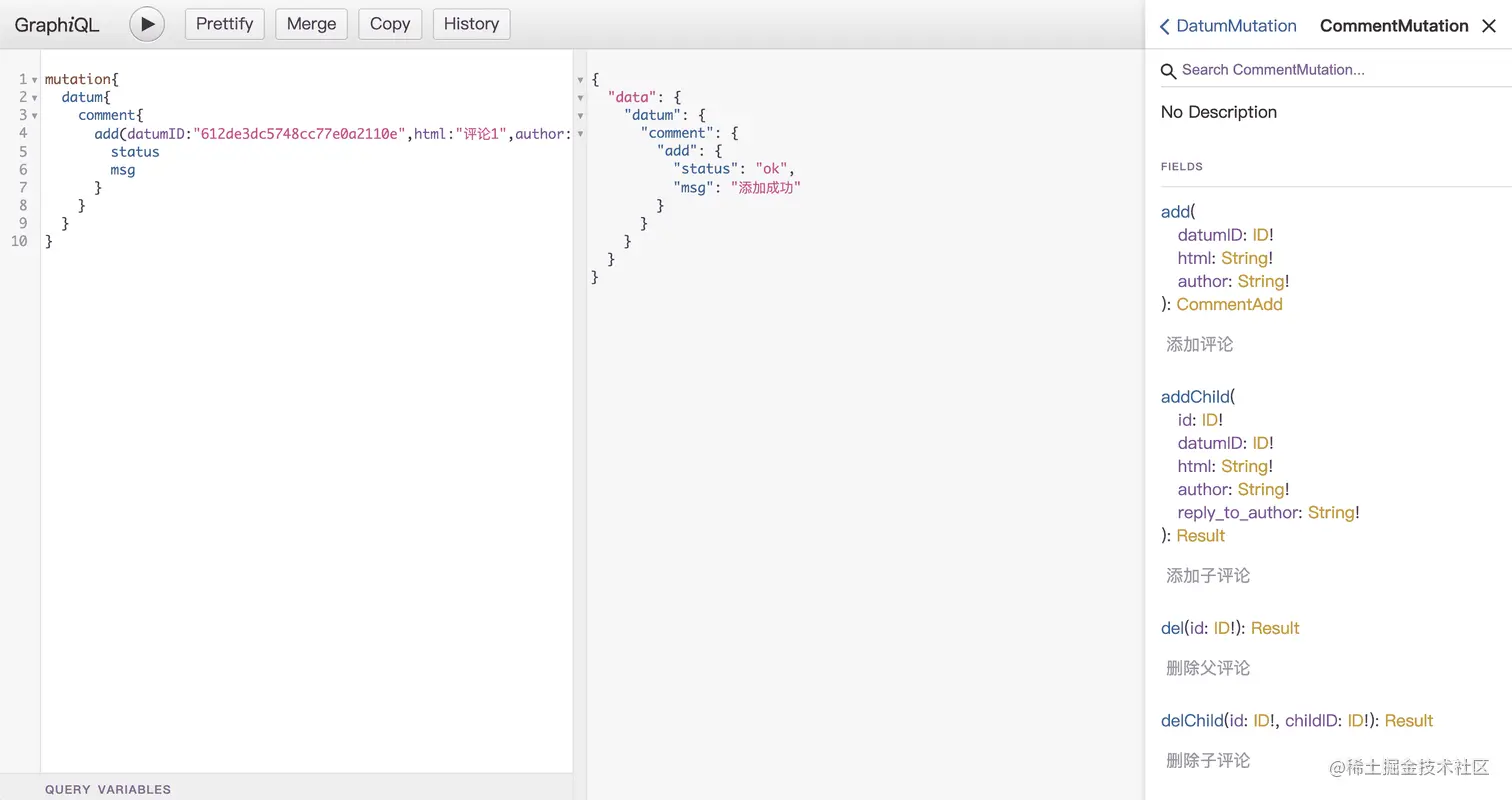This screenshot has height=800, width=1512.
Task: Close the documentation explorer with the X icon
Action: [x=1489, y=26]
